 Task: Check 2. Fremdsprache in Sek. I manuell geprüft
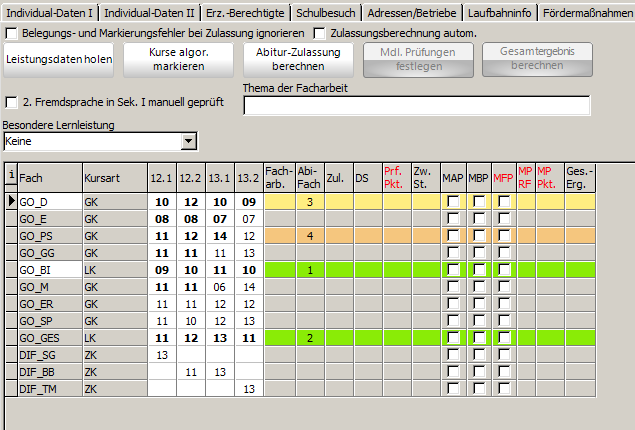click(x=11, y=102)
